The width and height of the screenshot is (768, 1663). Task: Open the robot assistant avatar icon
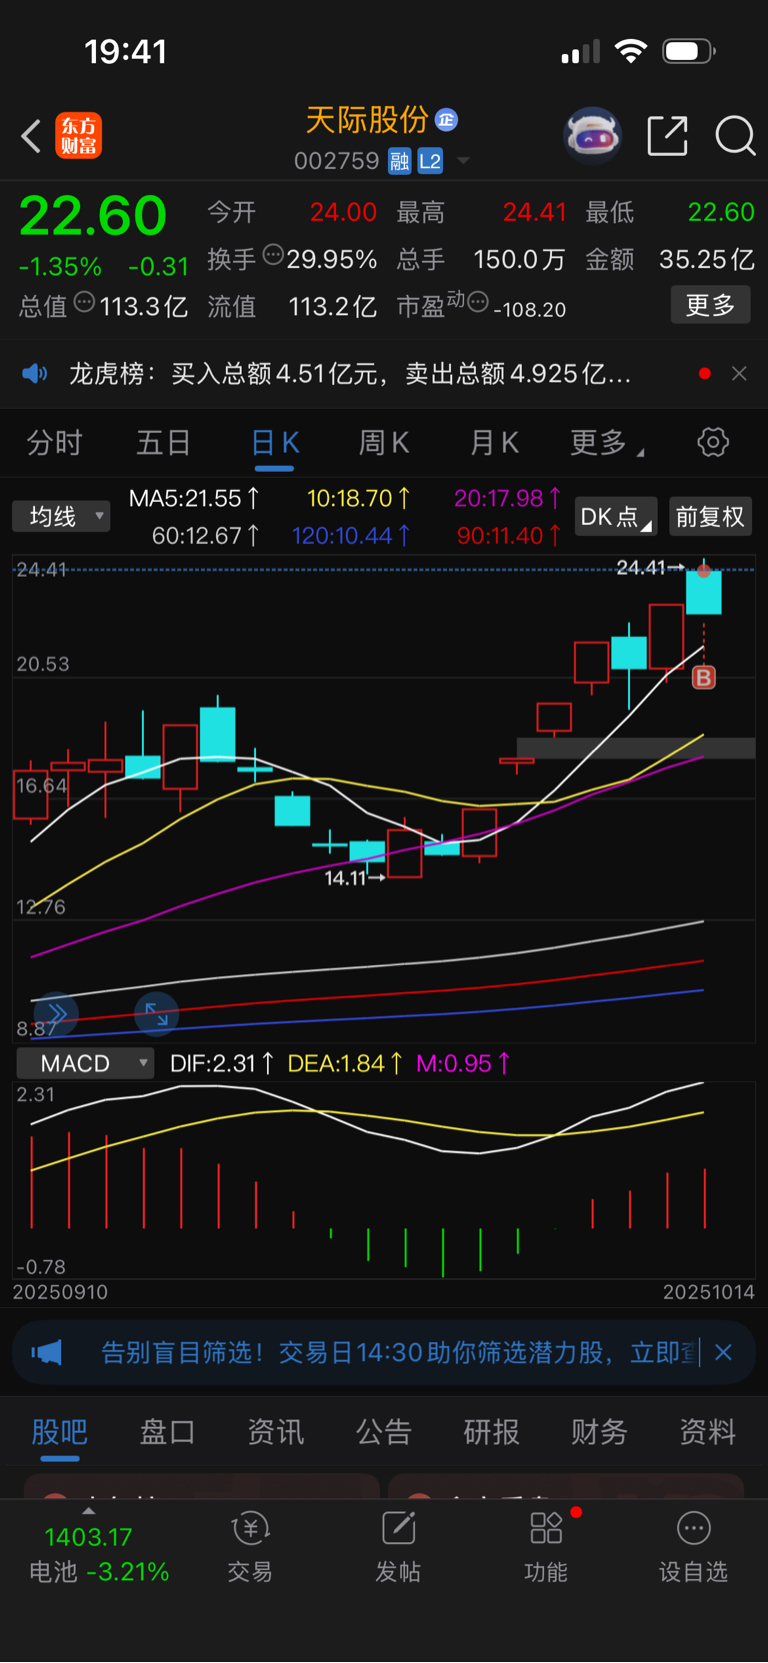(x=593, y=135)
